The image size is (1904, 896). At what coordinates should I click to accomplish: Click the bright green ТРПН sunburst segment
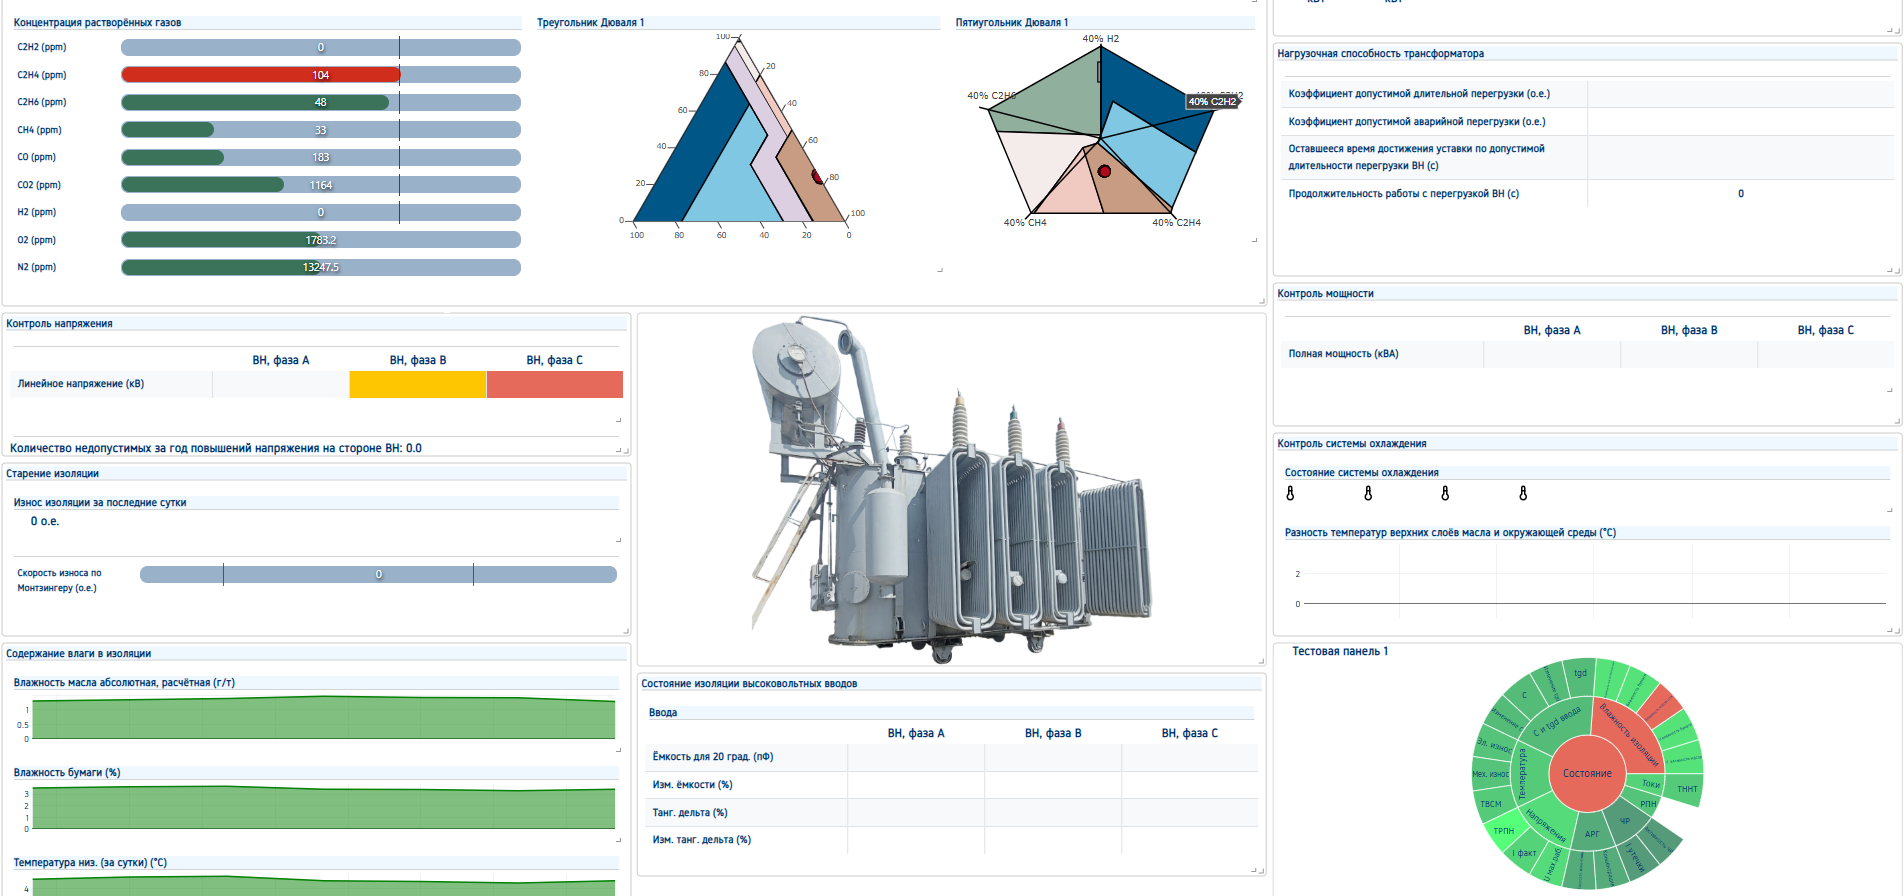click(x=1503, y=831)
